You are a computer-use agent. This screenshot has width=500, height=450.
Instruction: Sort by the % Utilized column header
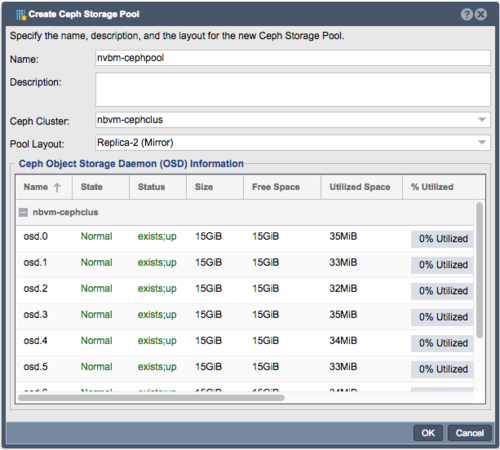pyautogui.click(x=444, y=187)
